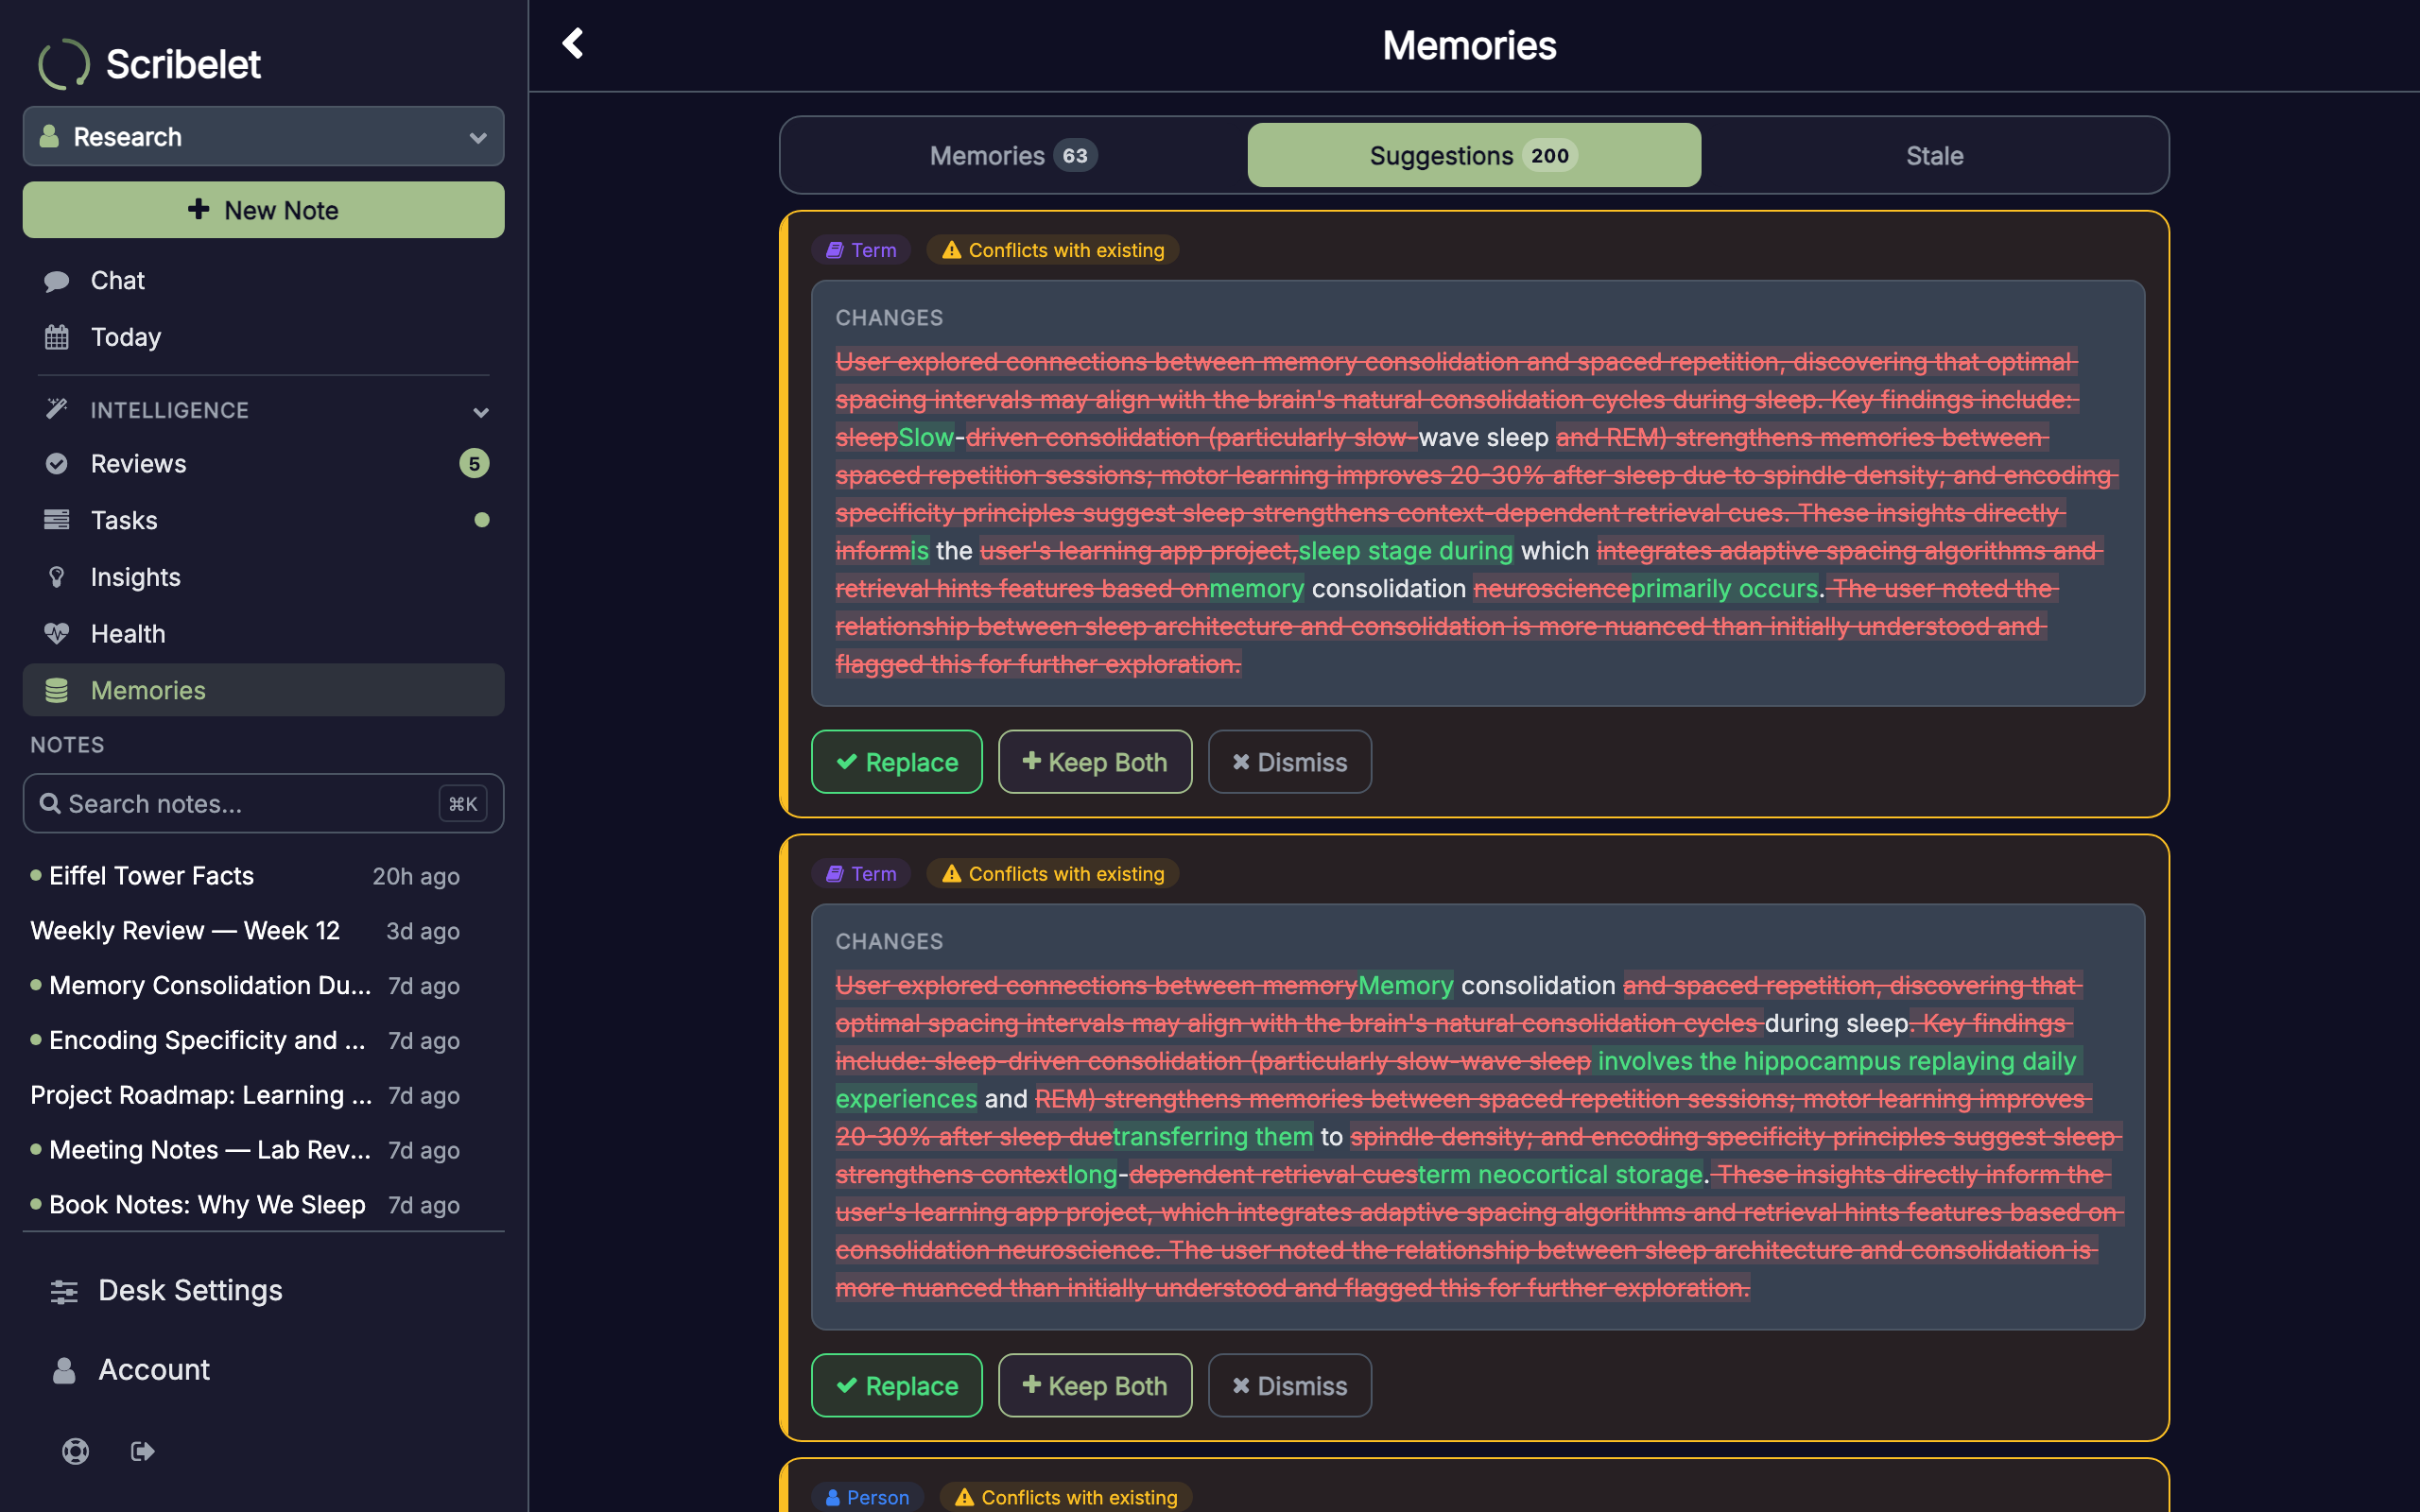
Task: Replace in first suggestion card
Action: [x=897, y=762]
